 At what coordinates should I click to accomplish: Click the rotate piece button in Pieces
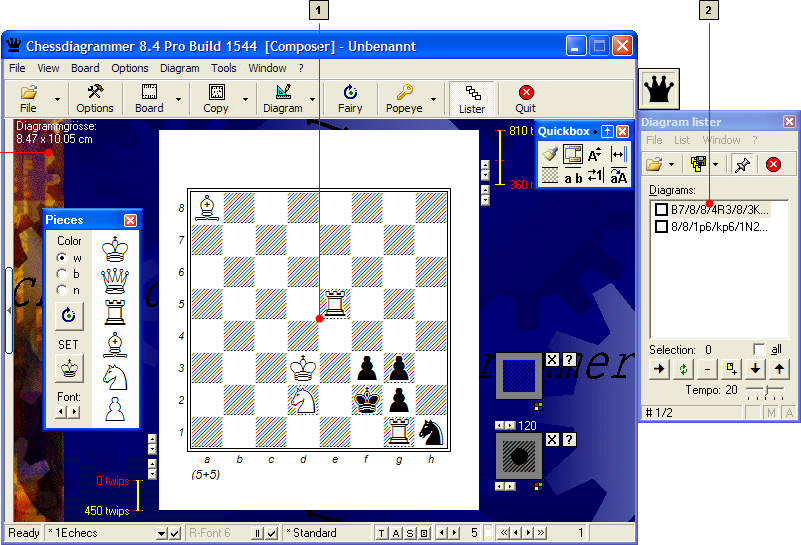69,315
